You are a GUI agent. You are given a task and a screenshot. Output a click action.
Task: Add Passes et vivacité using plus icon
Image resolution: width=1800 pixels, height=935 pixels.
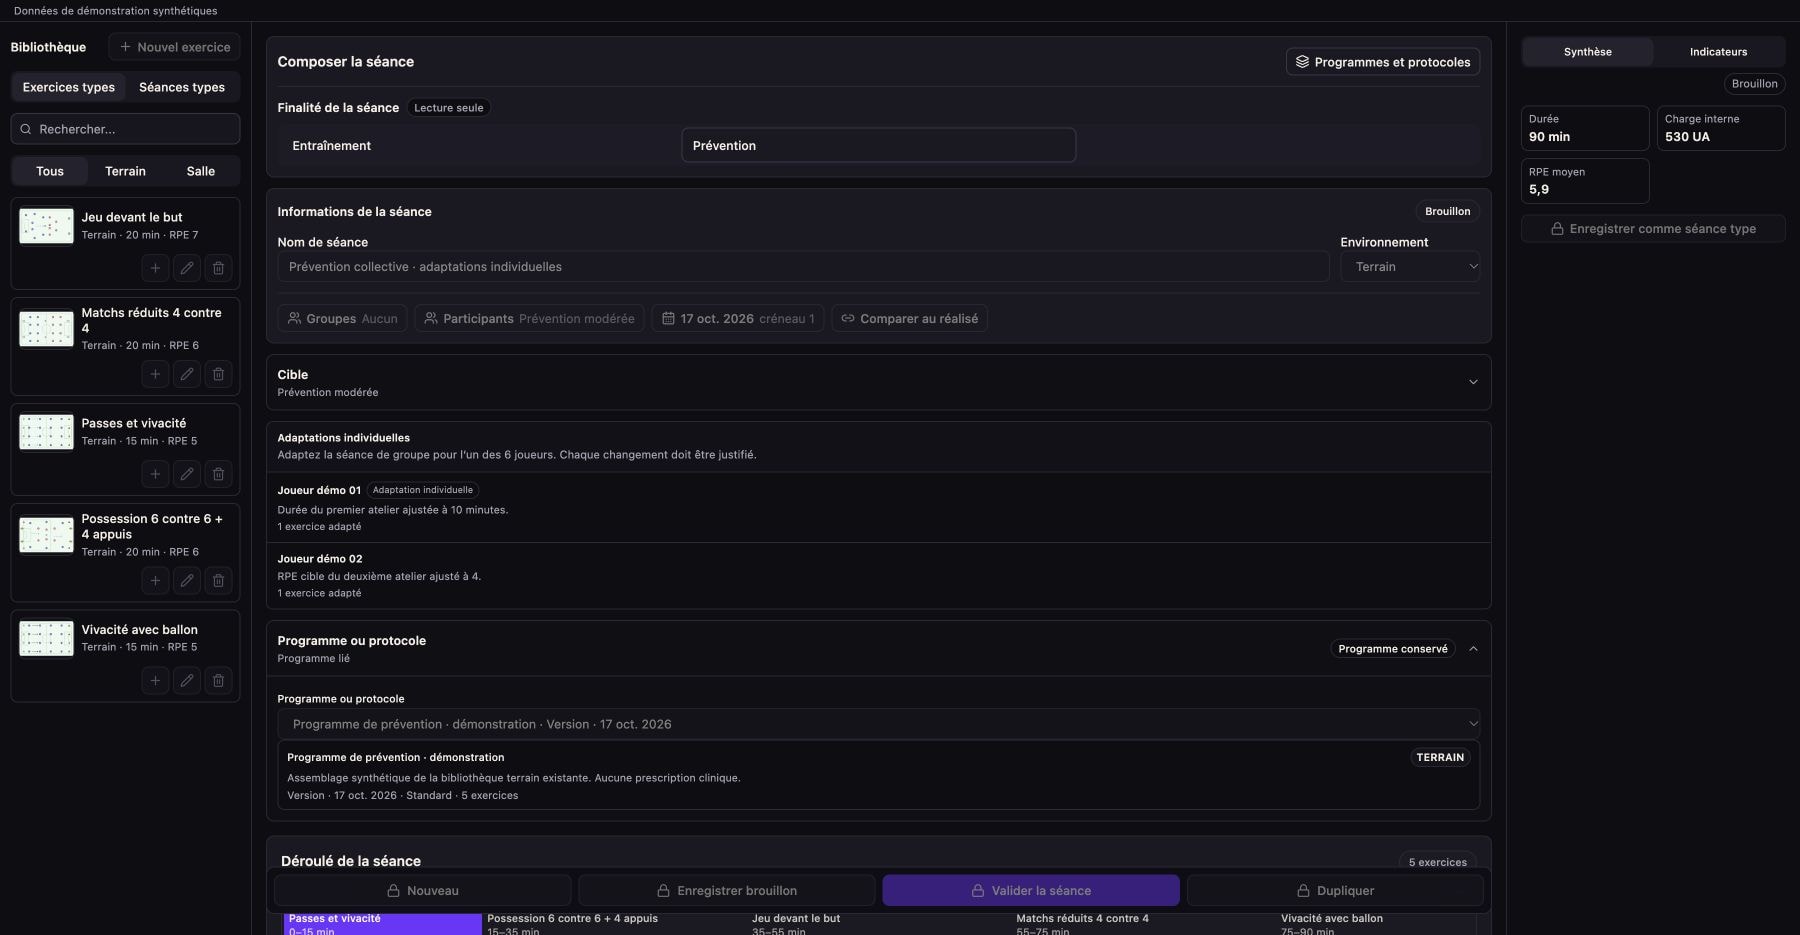[x=155, y=474]
